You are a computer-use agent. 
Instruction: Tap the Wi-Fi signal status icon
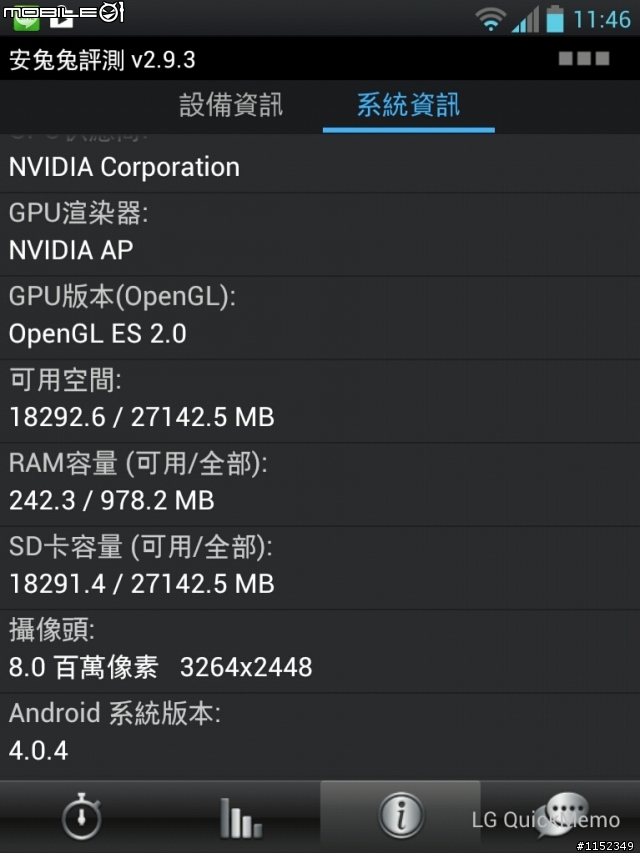coord(490,18)
